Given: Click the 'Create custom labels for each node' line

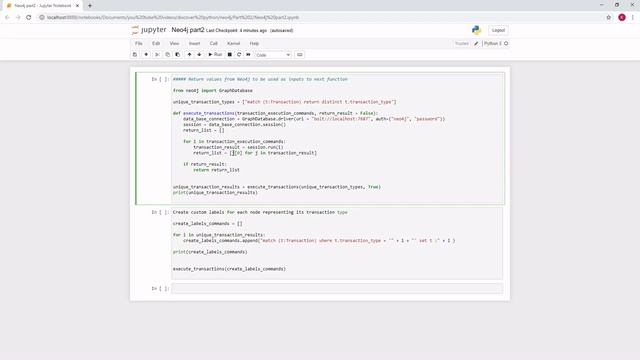Looking at the screenshot, I should click(x=260, y=212).
